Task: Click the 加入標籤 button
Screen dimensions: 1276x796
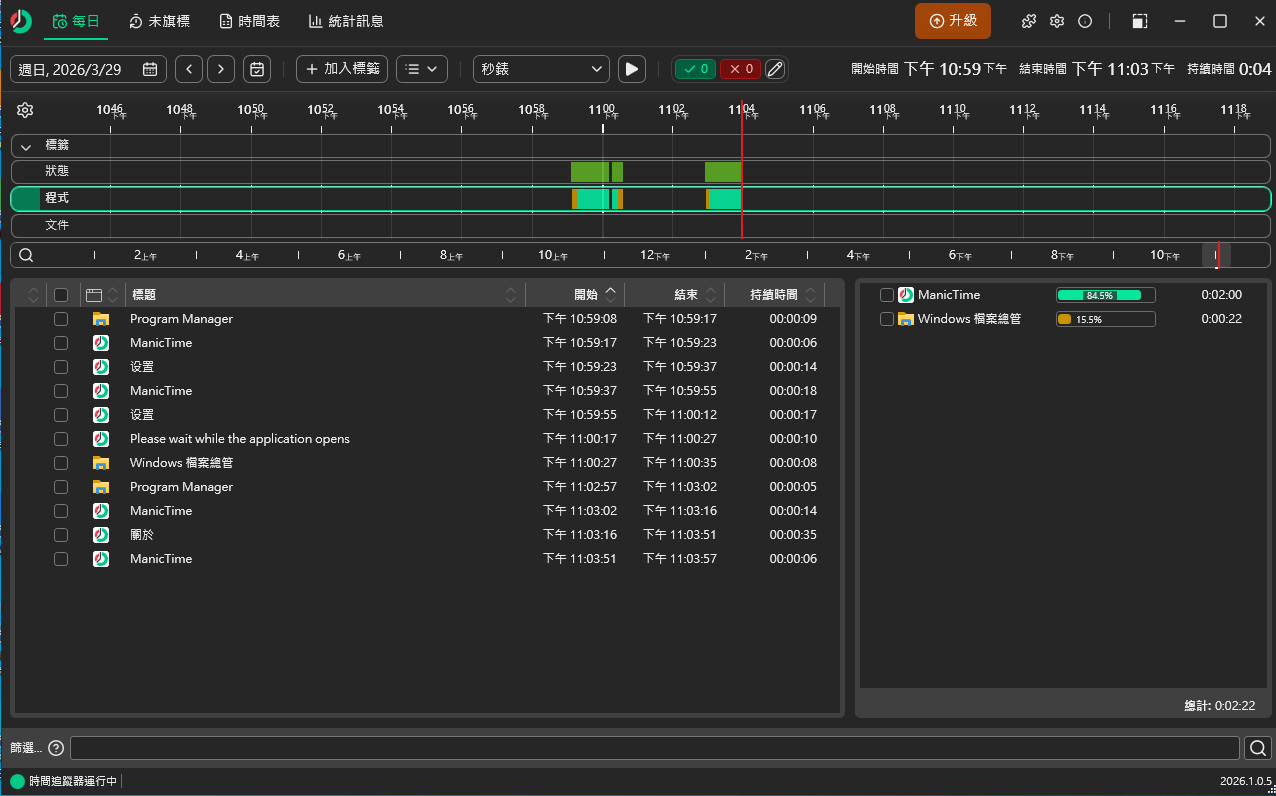Action: pyautogui.click(x=342, y=69)
